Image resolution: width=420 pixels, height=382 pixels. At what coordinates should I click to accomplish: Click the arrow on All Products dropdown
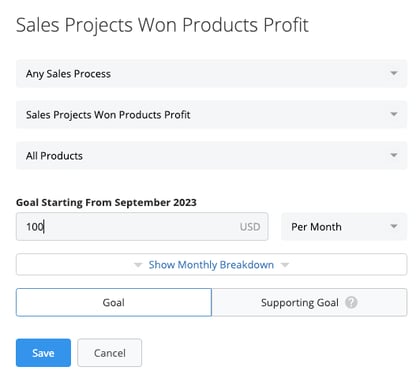[x=394, y=155]
